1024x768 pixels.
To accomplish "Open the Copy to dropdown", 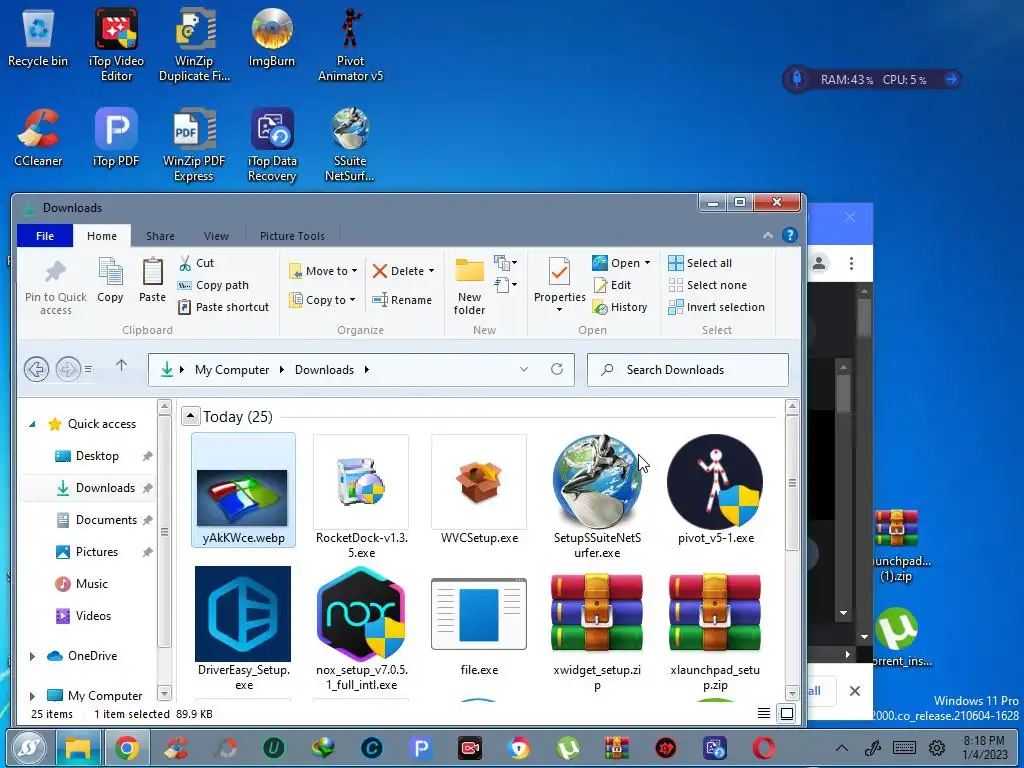I will pyautogui.click(x=323, y=300).
